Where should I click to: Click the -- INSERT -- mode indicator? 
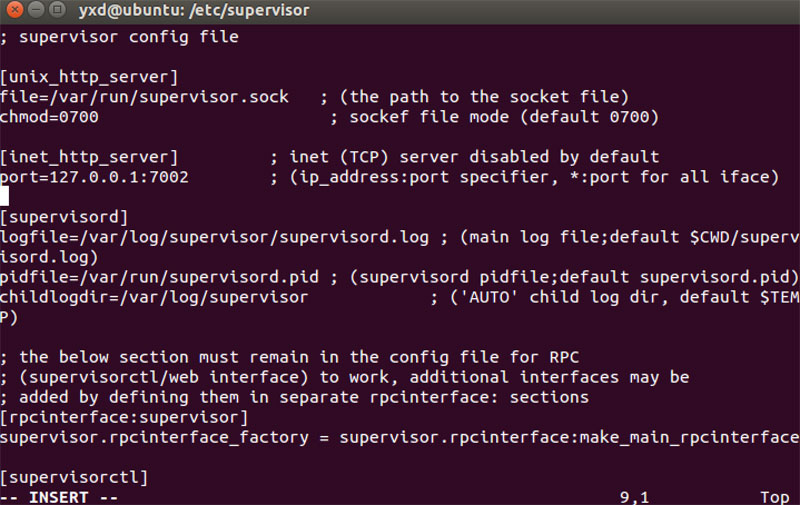[59, 497]
